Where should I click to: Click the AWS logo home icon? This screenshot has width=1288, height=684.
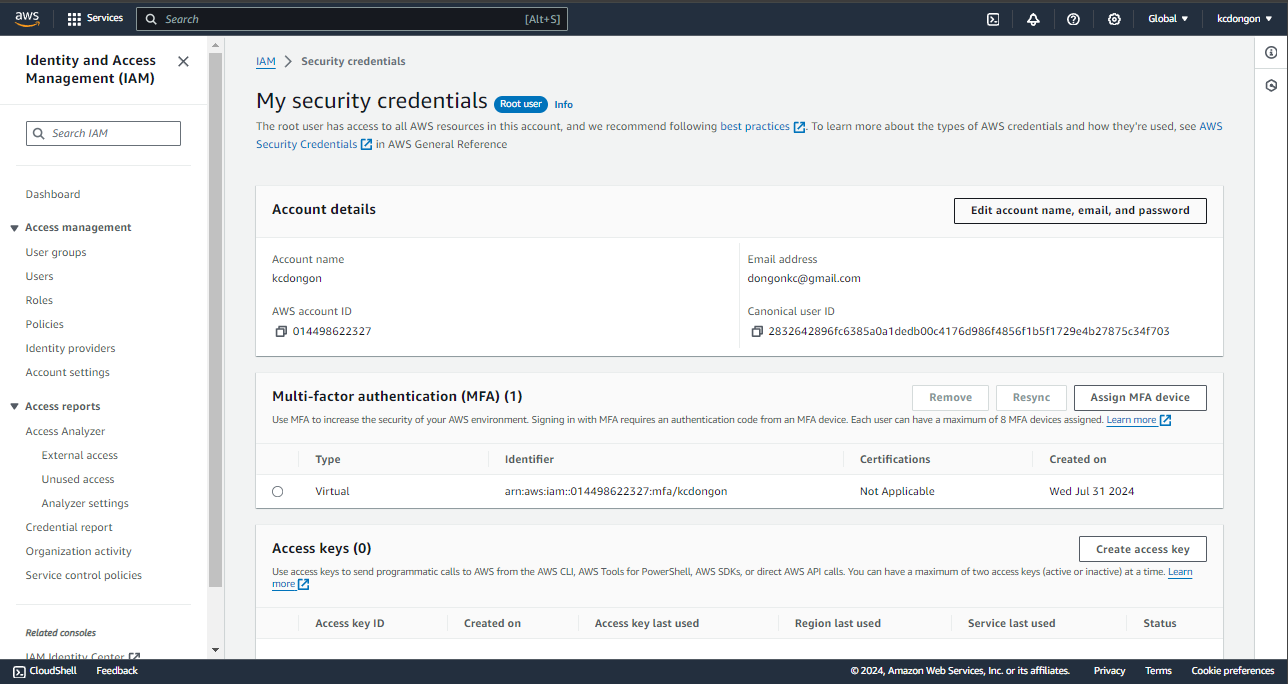(x=27, y=18)
